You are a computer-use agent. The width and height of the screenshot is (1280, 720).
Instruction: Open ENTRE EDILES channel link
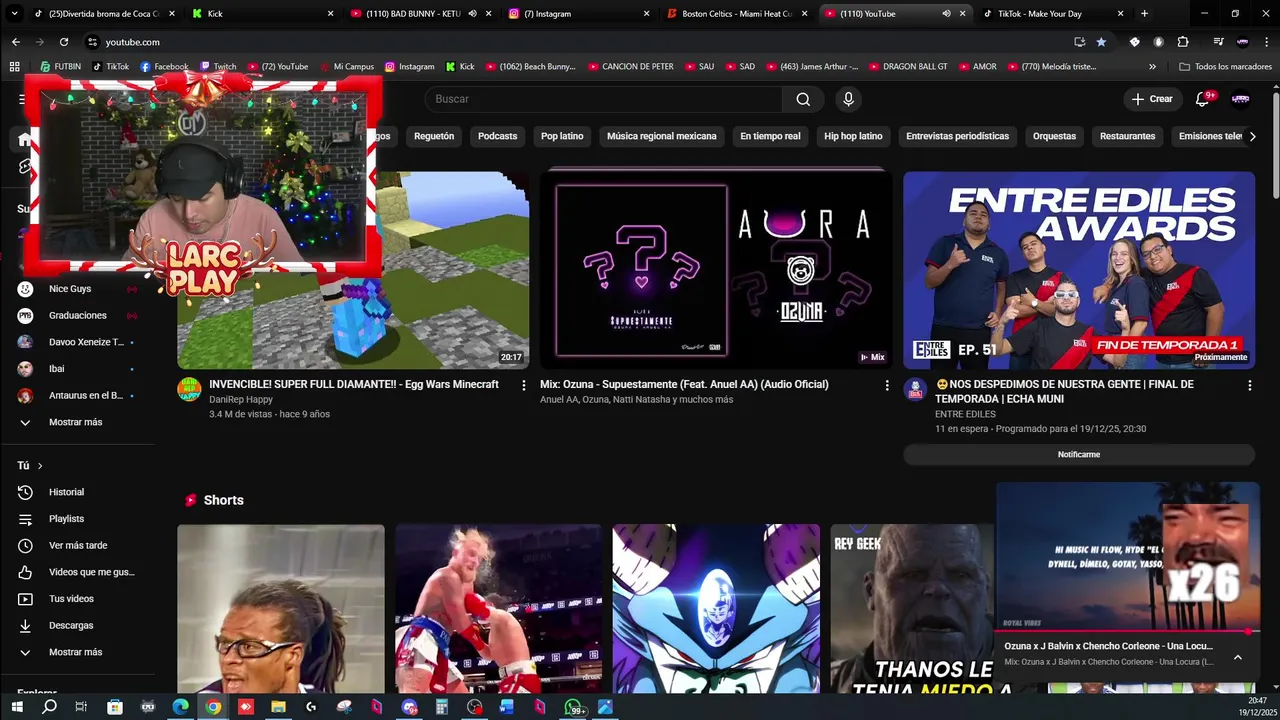tap(965, 414)
